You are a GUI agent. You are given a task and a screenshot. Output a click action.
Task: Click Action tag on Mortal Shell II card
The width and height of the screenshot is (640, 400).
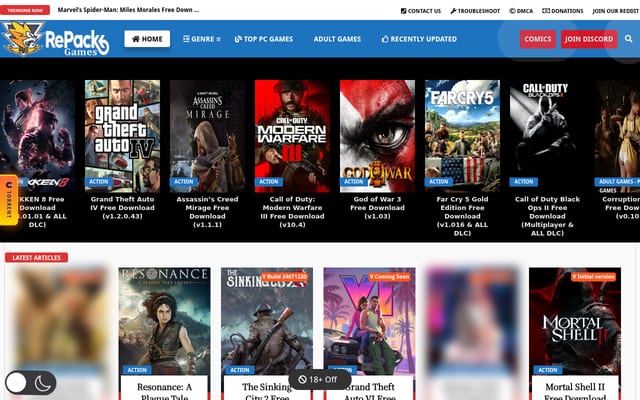point(547,370)
